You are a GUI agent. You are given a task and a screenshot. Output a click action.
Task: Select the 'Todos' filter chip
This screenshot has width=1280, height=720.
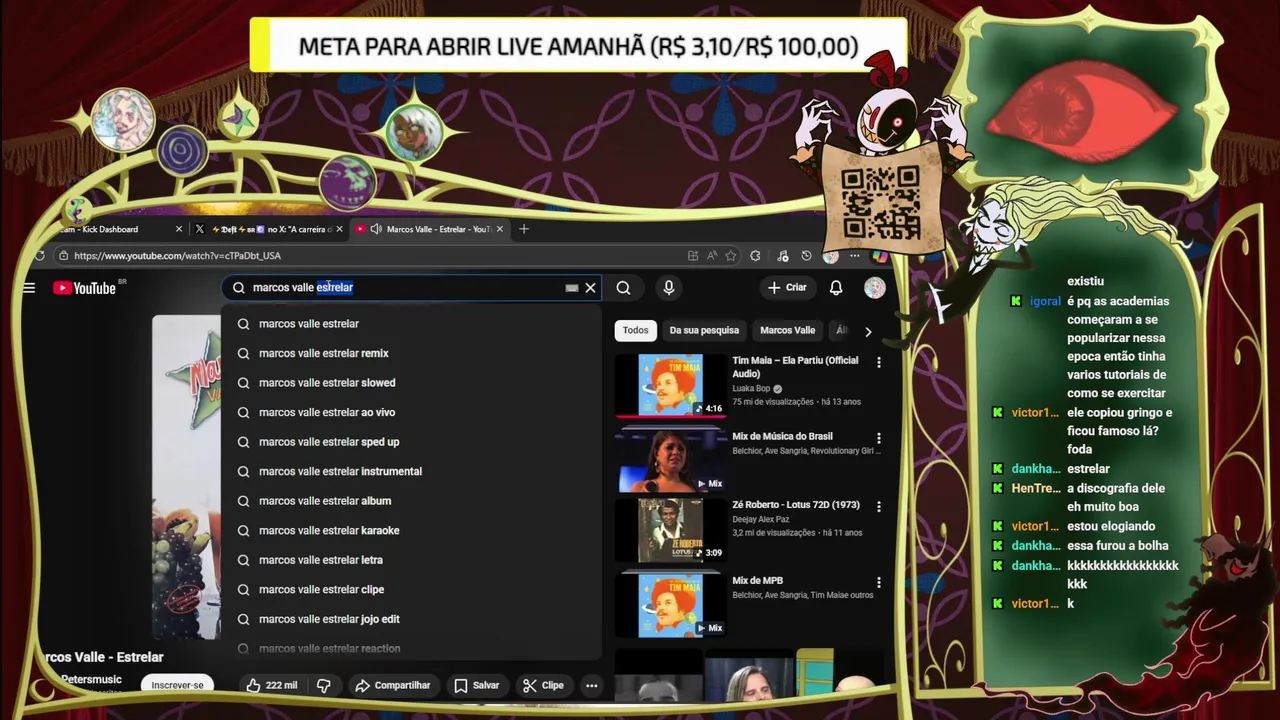[635, 330]
